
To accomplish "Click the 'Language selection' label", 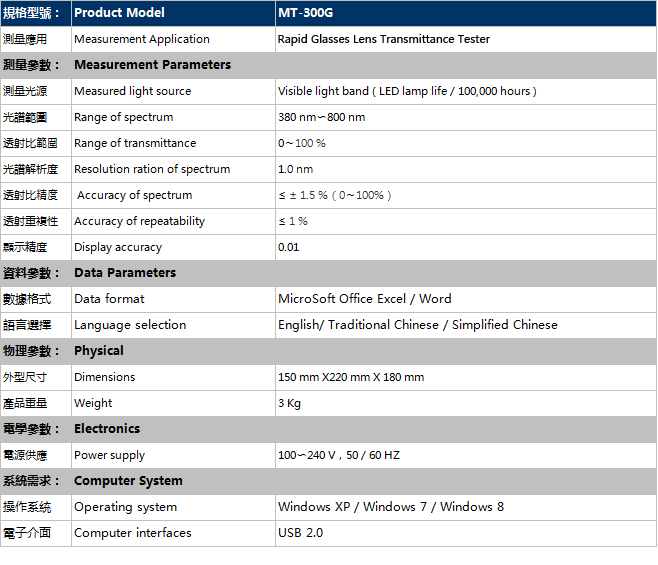I will coord(130,325).
